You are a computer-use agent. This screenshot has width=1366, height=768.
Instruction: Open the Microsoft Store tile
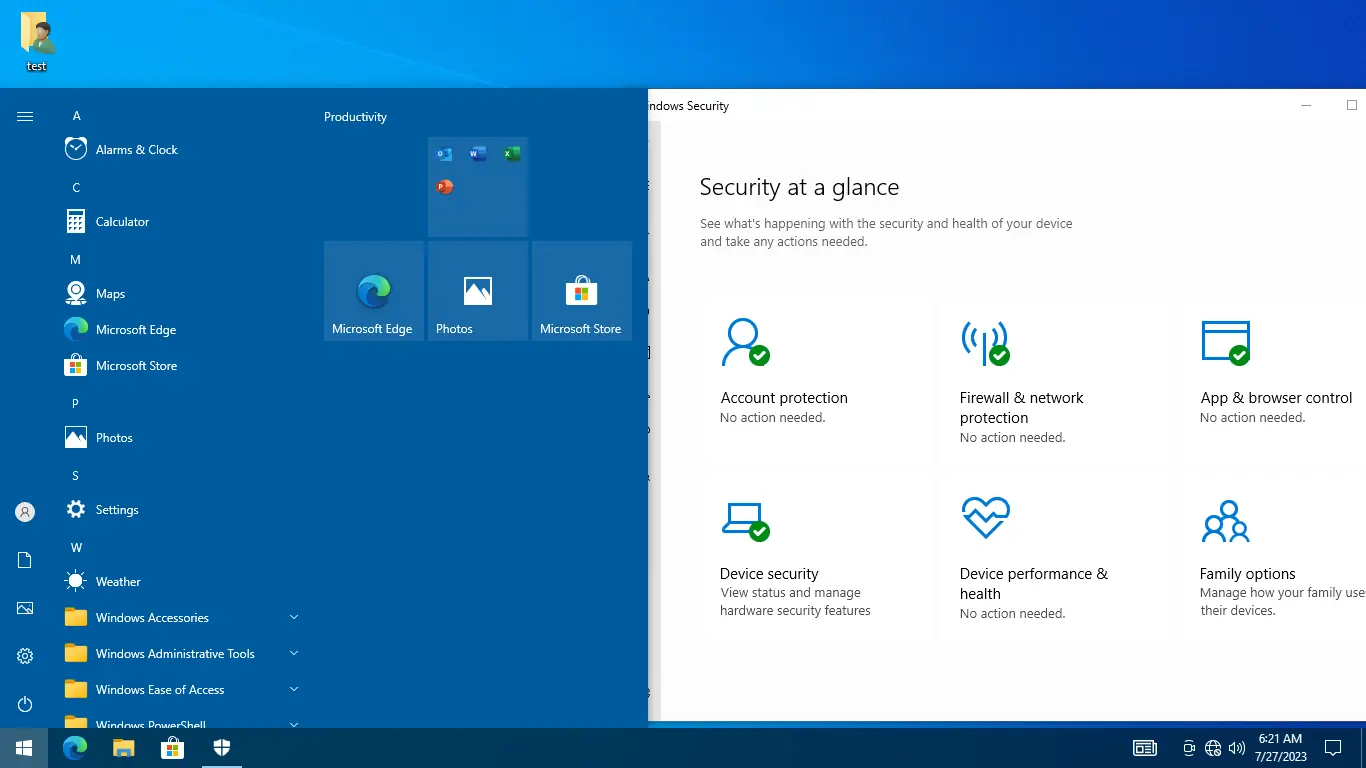click(x=581, y=291)
